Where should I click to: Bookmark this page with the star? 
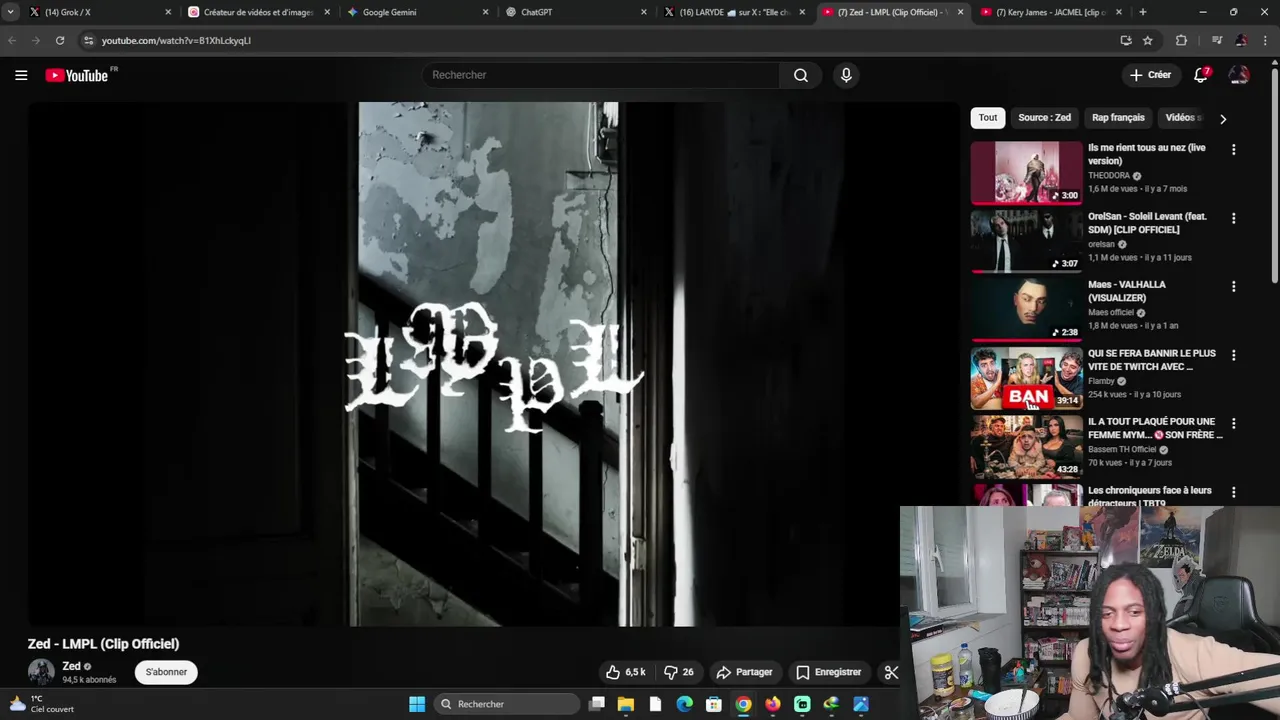[x=1148, y=40]
